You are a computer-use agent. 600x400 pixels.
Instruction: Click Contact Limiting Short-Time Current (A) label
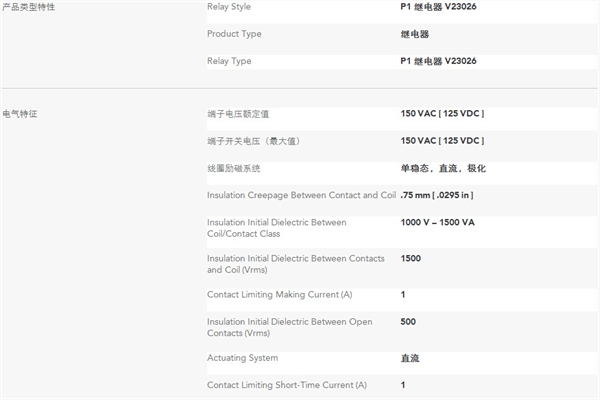point(286,385)
